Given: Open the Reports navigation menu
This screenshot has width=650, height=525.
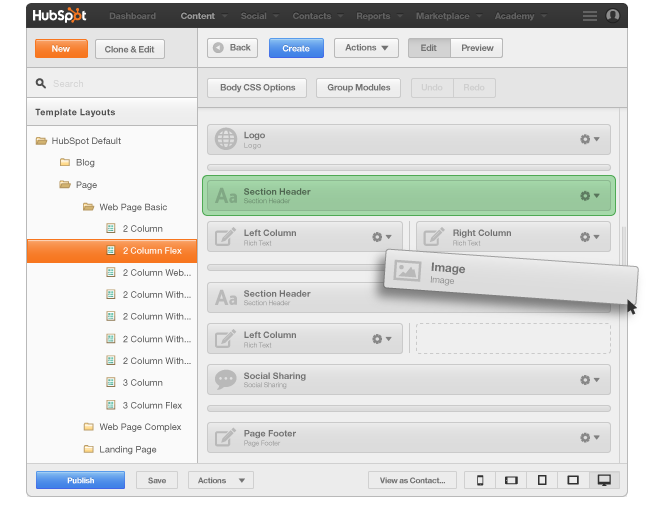Looking at the screenshot, I should point(376,16).
